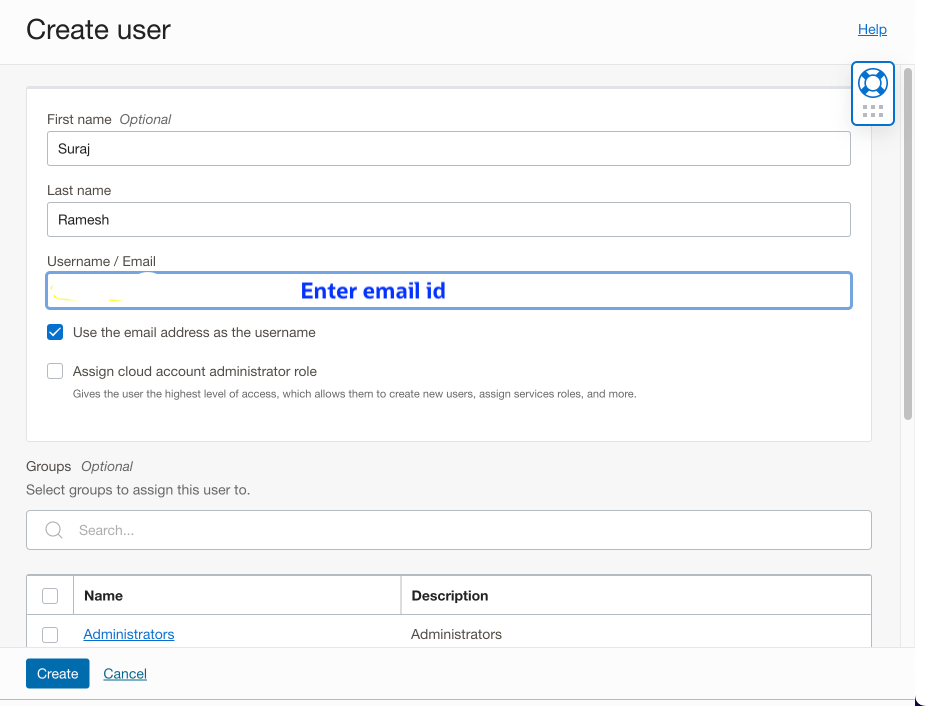Click the Create button
Screen dimensions: 946x706
57,673
